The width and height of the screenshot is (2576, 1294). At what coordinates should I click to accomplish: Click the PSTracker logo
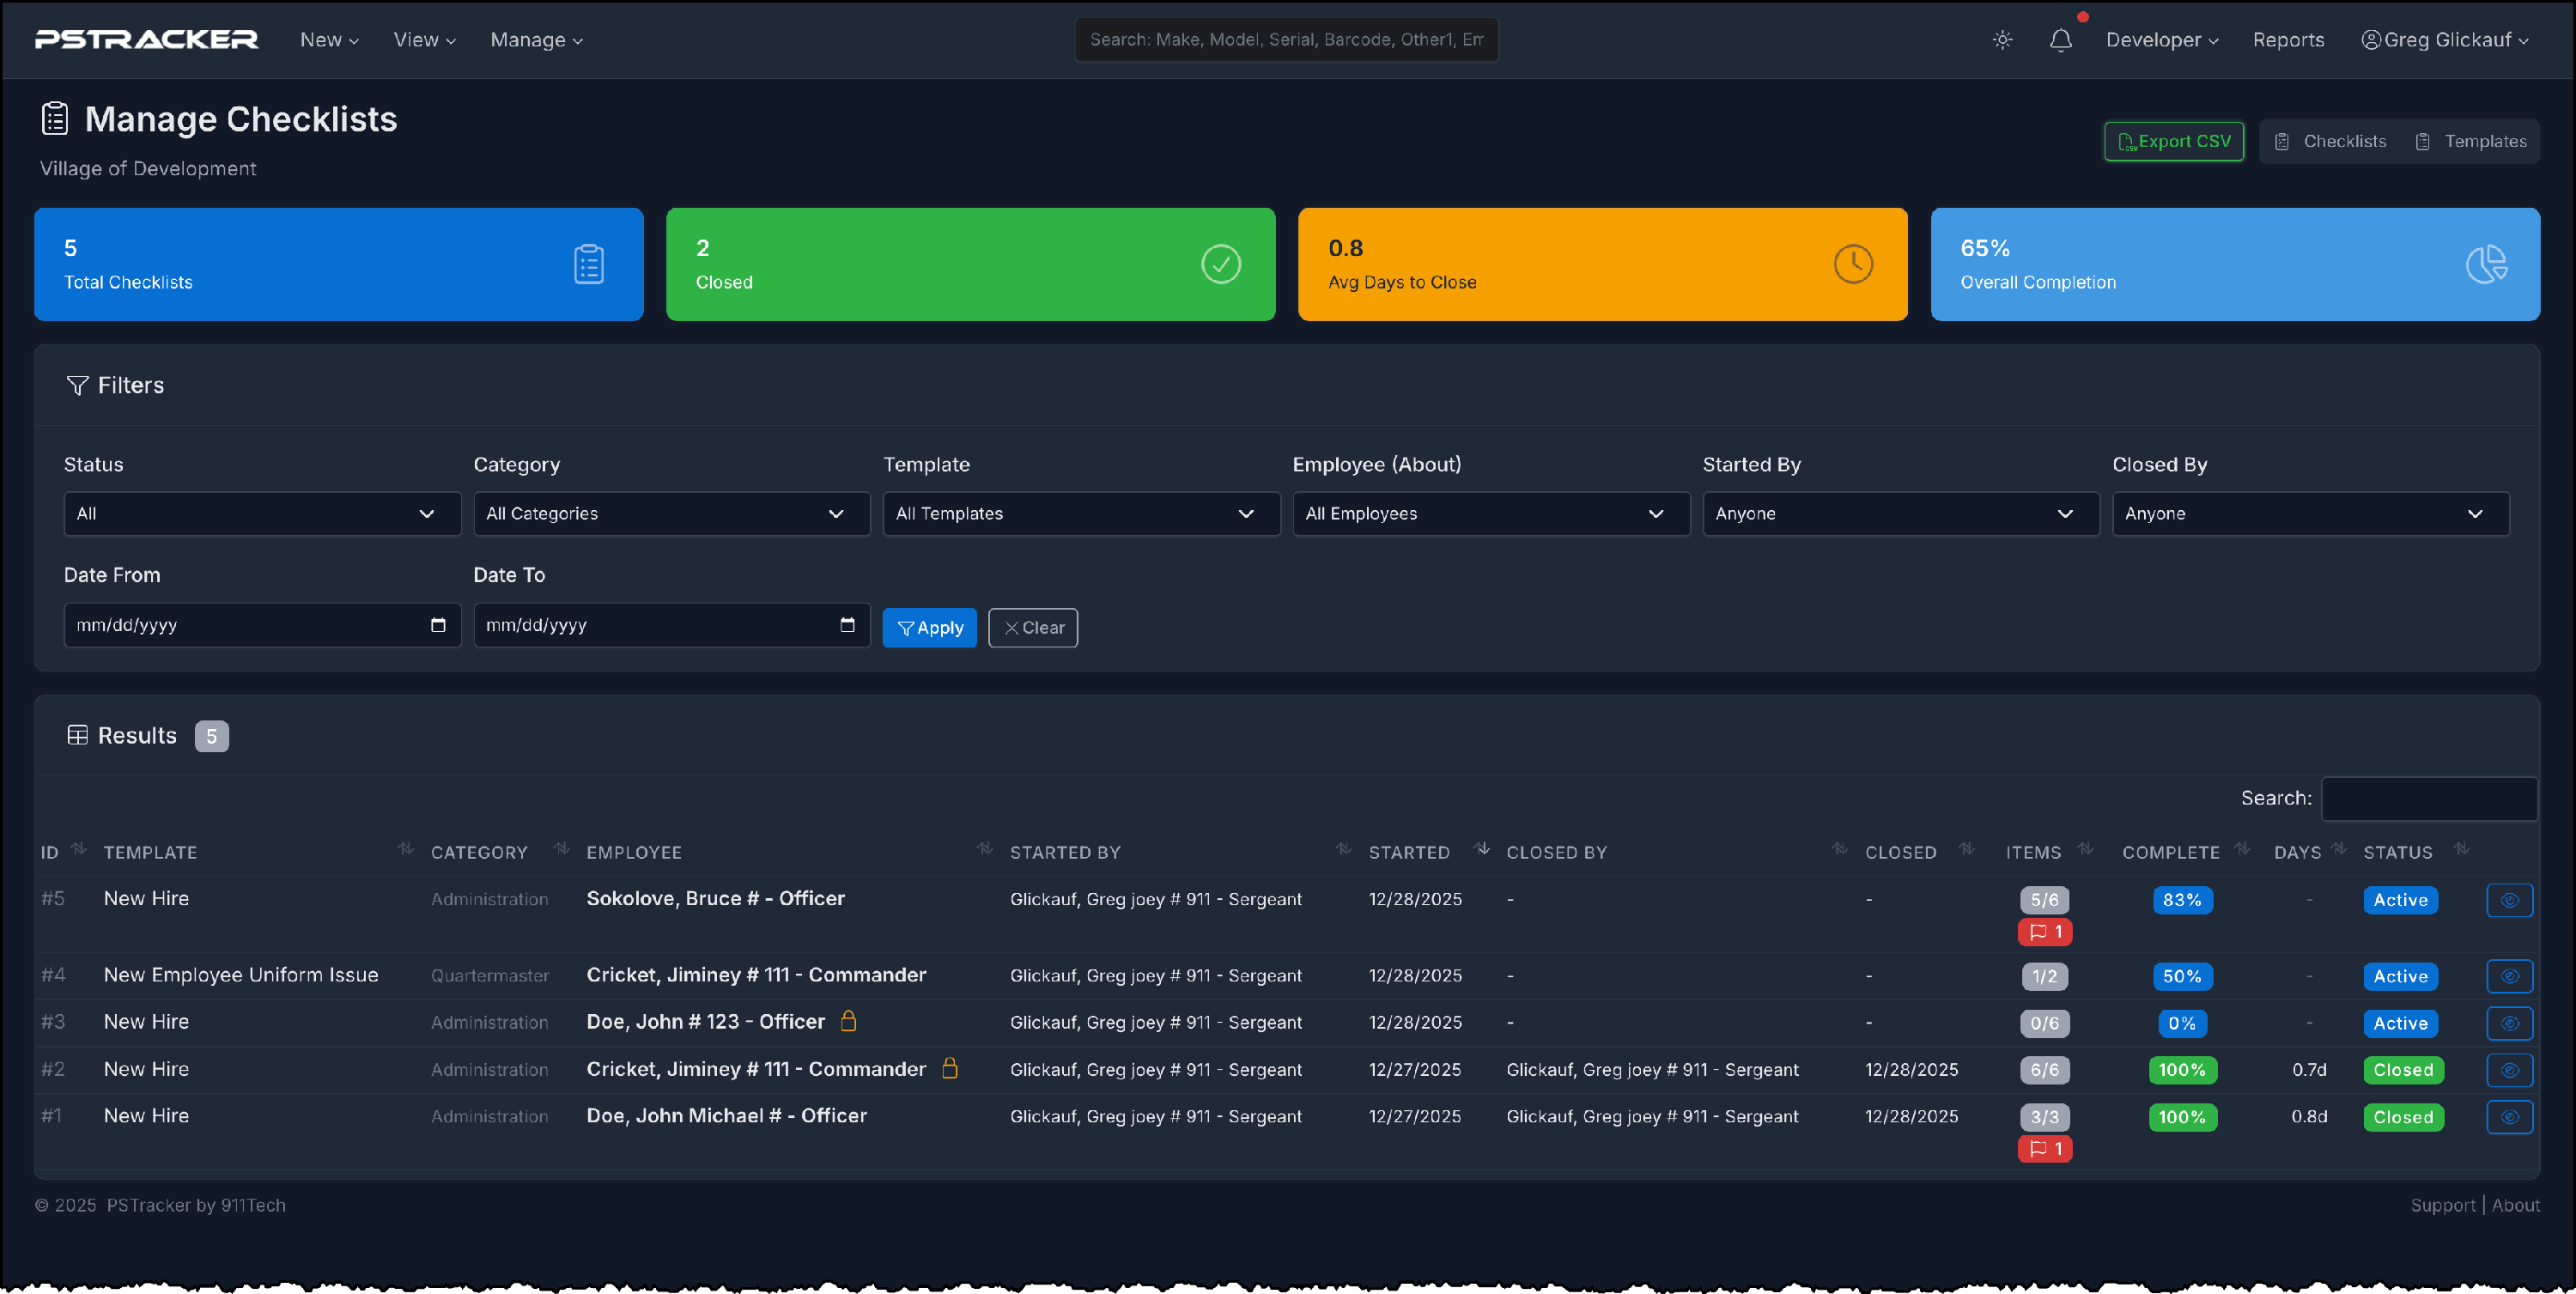pos(147,40)
